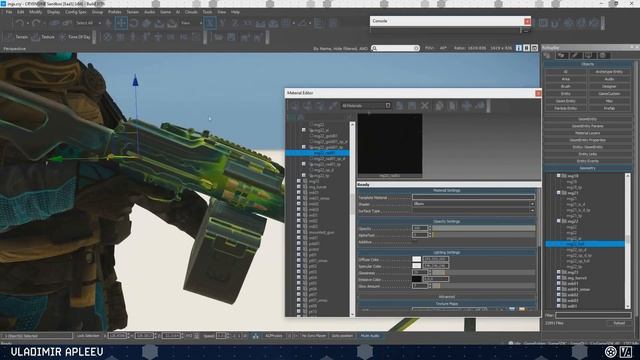The image size is (640, 360).
Task: Click the link objects toolbar icon
Action: click(55, 23)
